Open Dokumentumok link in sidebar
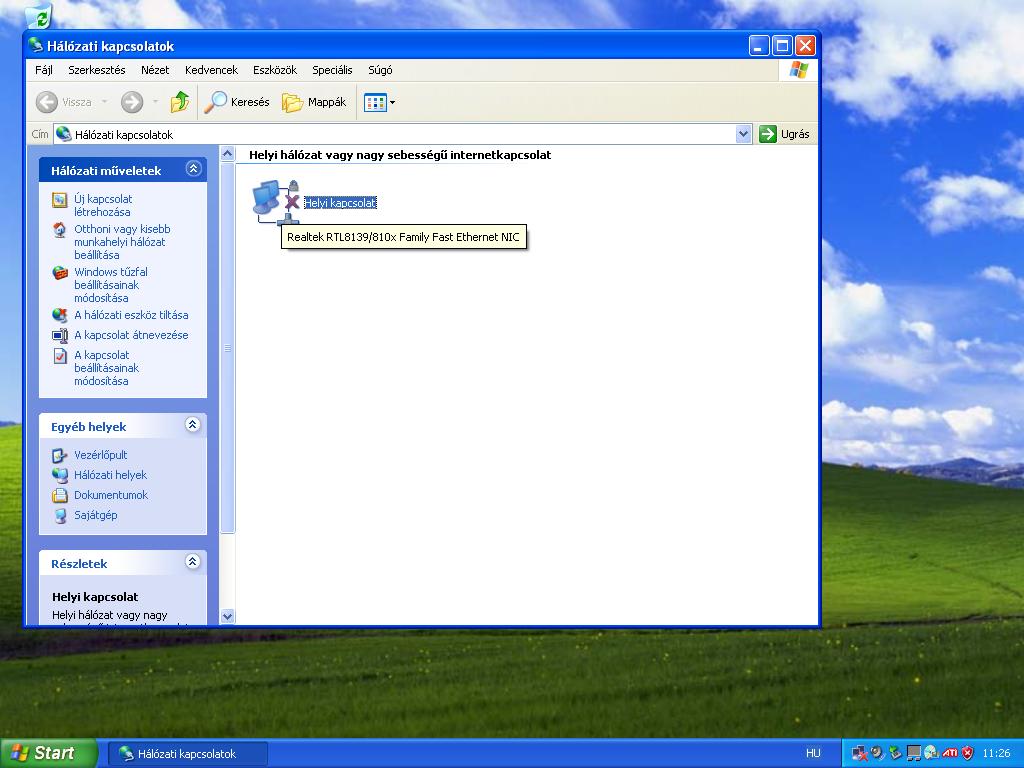This screenshot has height=768, width=1024. pyautogui.click(x=111, y=495)
